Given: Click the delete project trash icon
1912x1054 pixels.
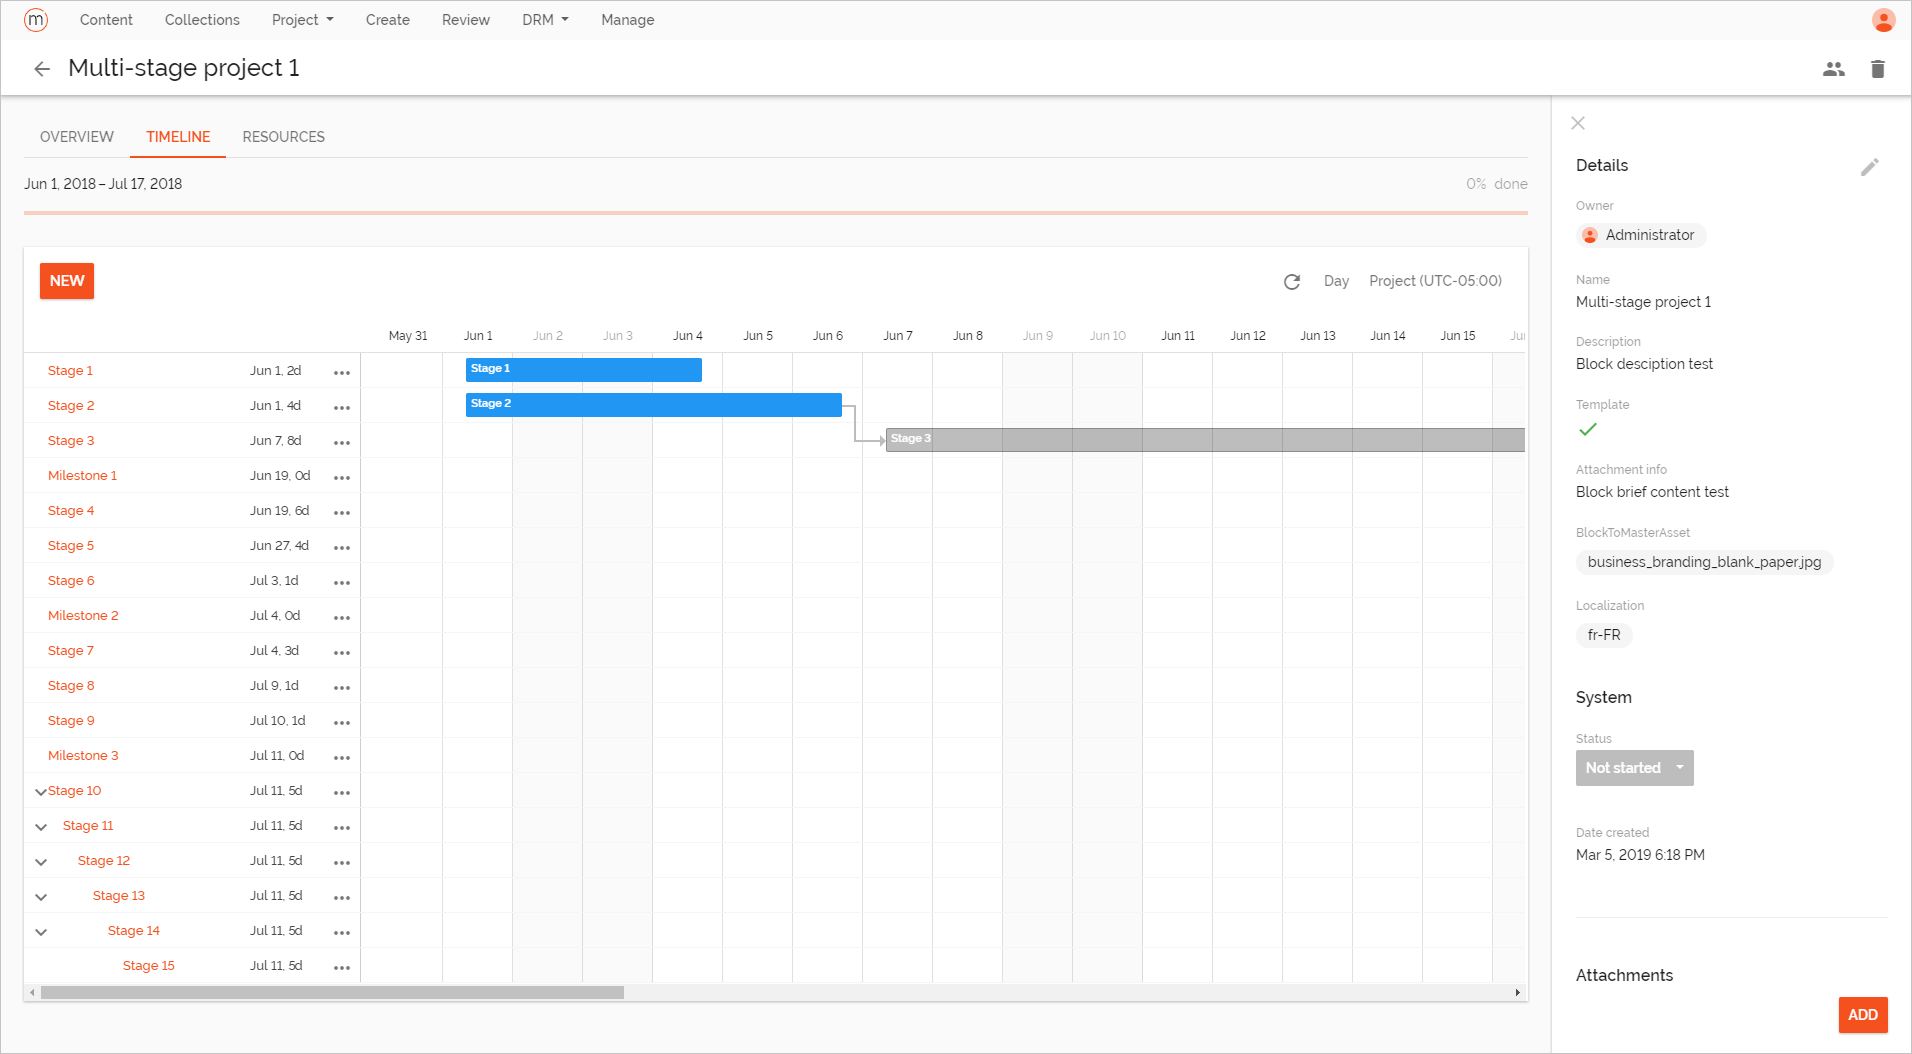Looking at the screenshot, I should (1877, 68).
